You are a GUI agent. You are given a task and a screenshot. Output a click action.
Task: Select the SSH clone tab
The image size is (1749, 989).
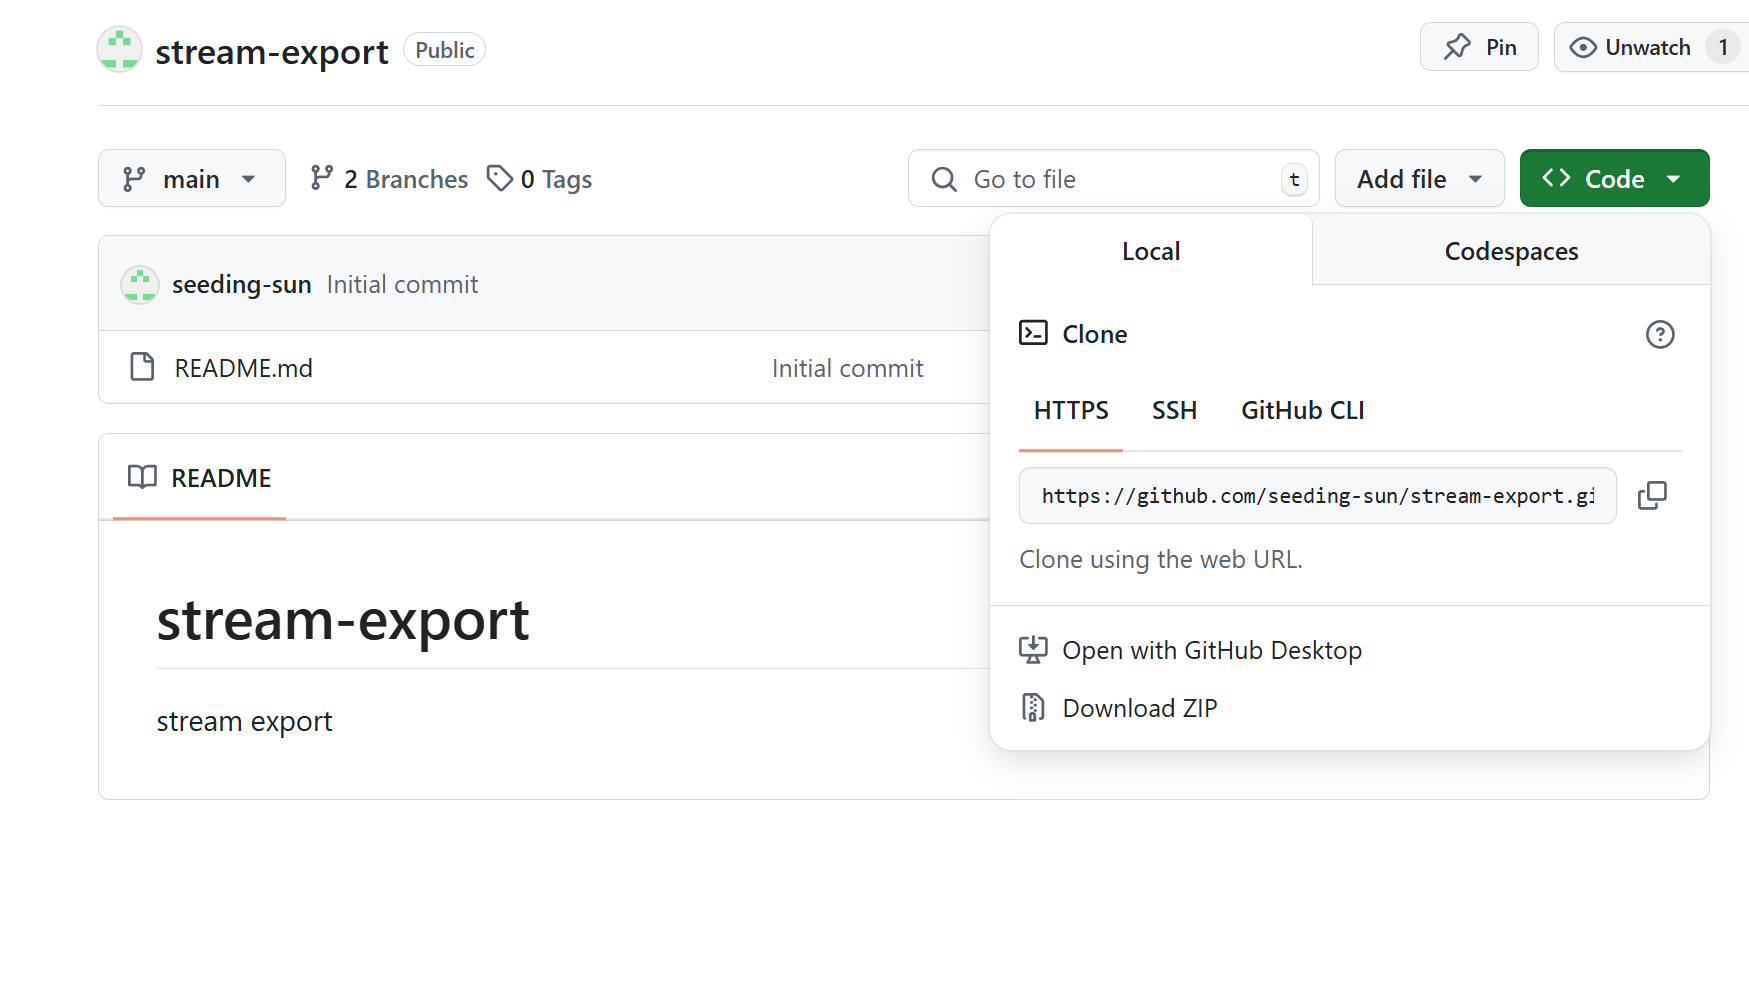pos(1174,410)
